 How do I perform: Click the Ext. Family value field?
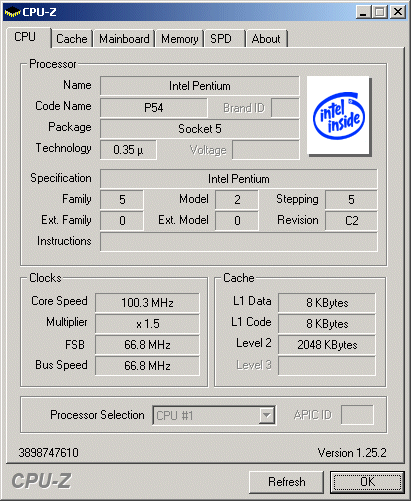[122, 221]
